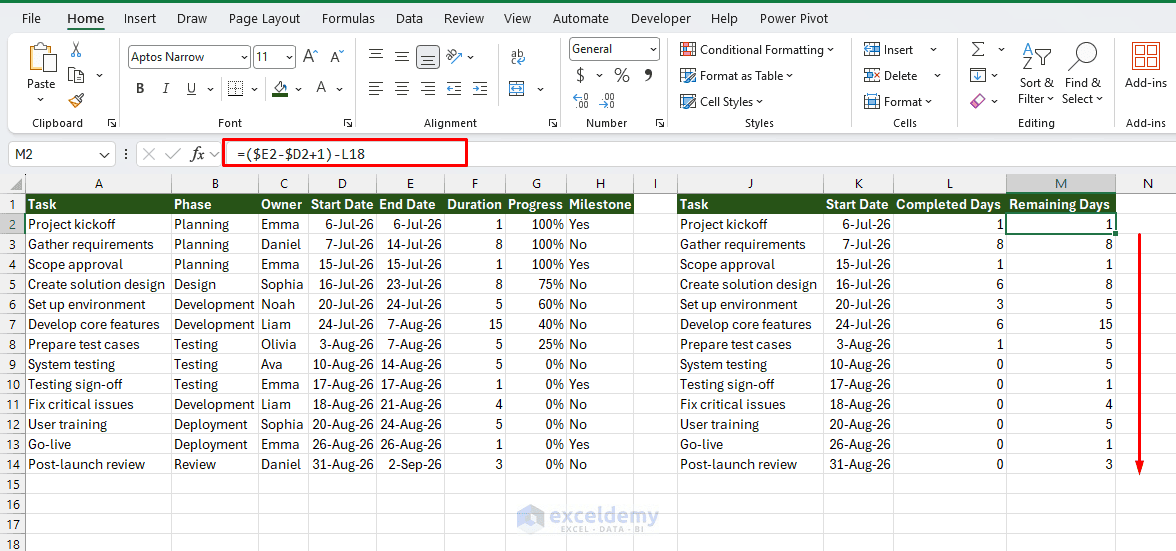Click Decrease Decimal icon
Viewport: 1176px width, 551px height.
coord(608,100)
